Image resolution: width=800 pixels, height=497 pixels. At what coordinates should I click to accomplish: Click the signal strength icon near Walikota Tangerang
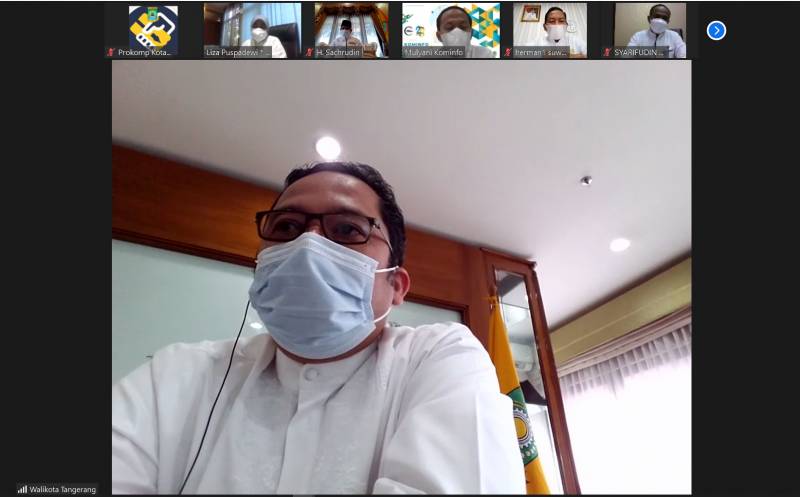pyautogui.click(x=22, y=489)
